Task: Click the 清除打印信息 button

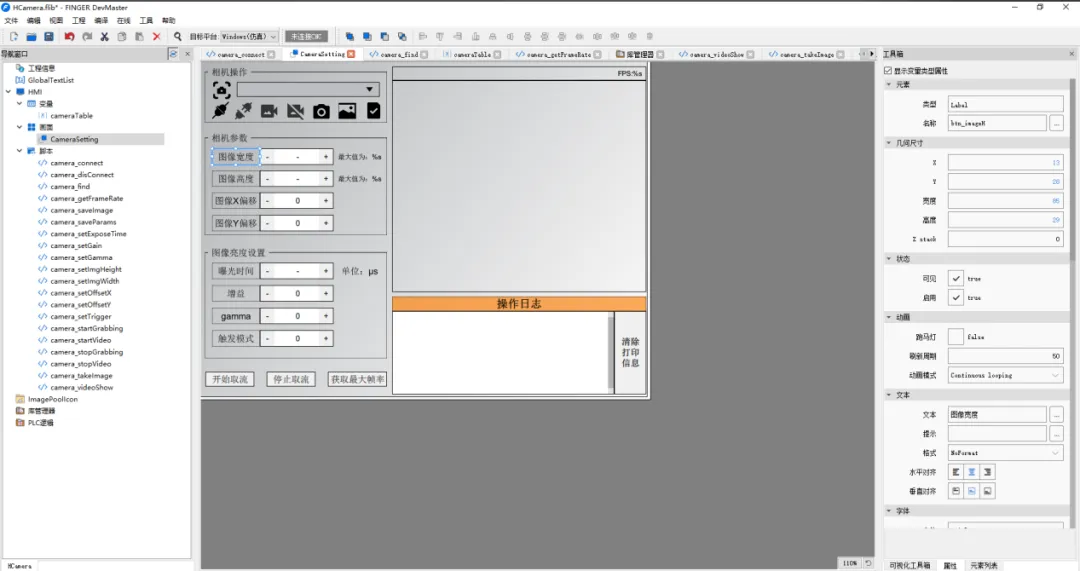Action: (630, 352)
